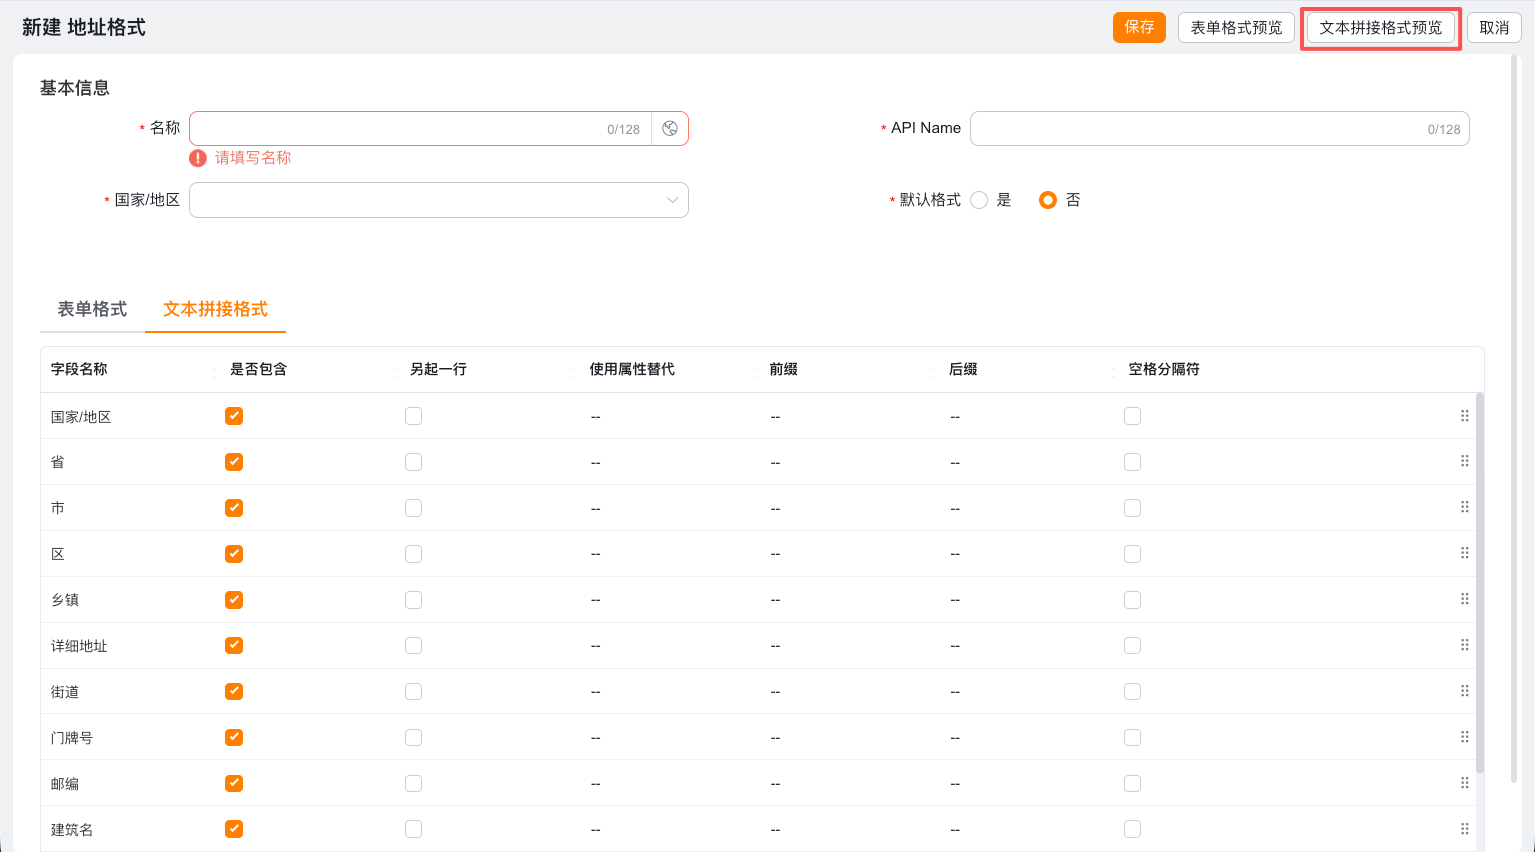Enable 另起一行 for the 国家/地区 row

(413, 416)
